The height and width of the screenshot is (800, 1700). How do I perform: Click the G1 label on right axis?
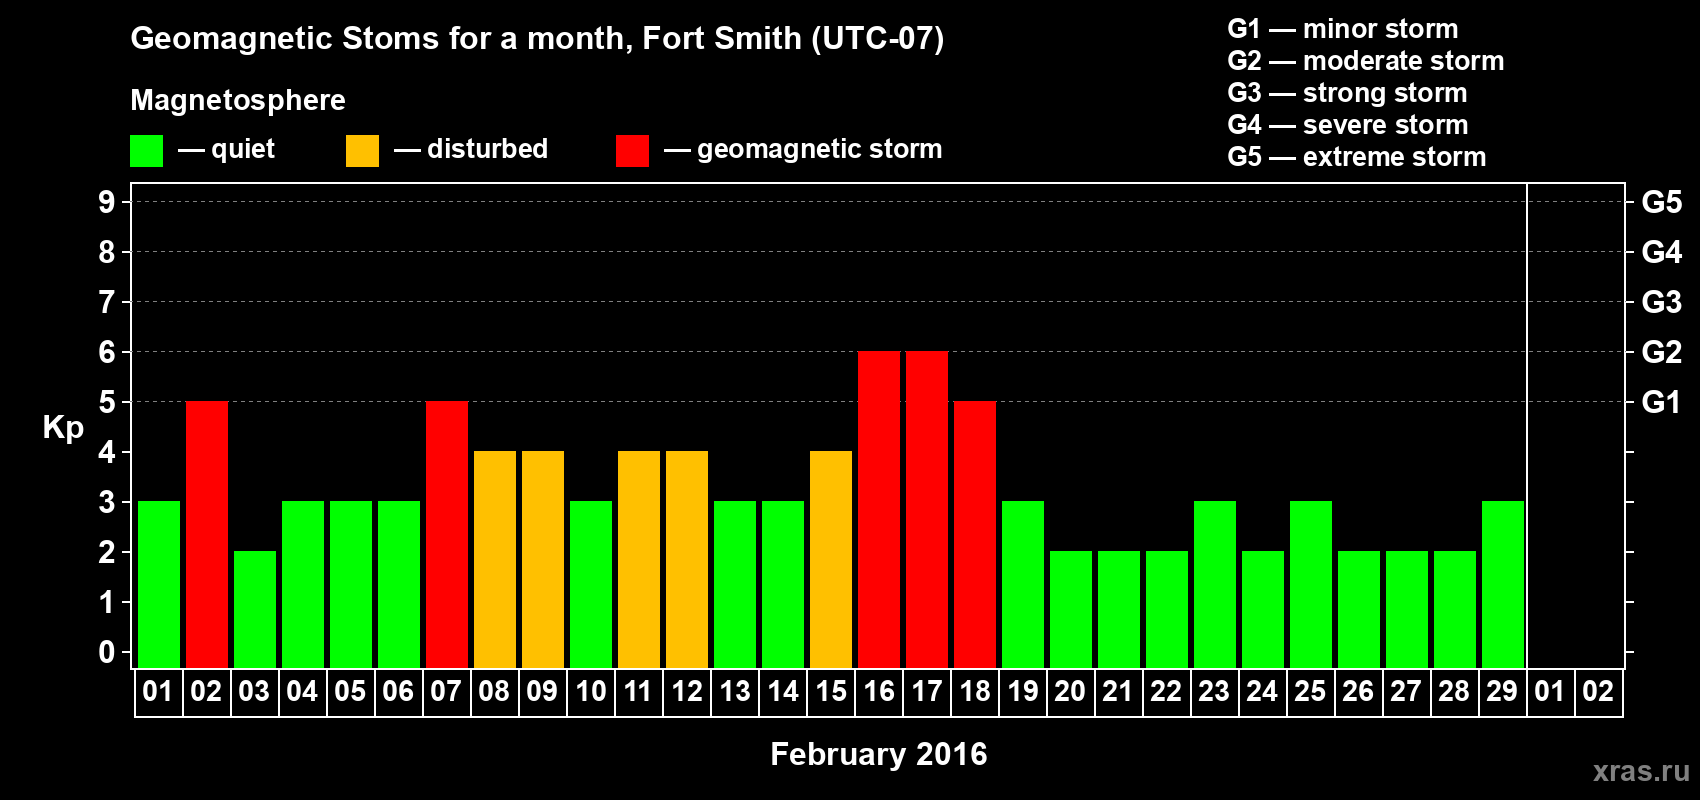pos(1661,402)
